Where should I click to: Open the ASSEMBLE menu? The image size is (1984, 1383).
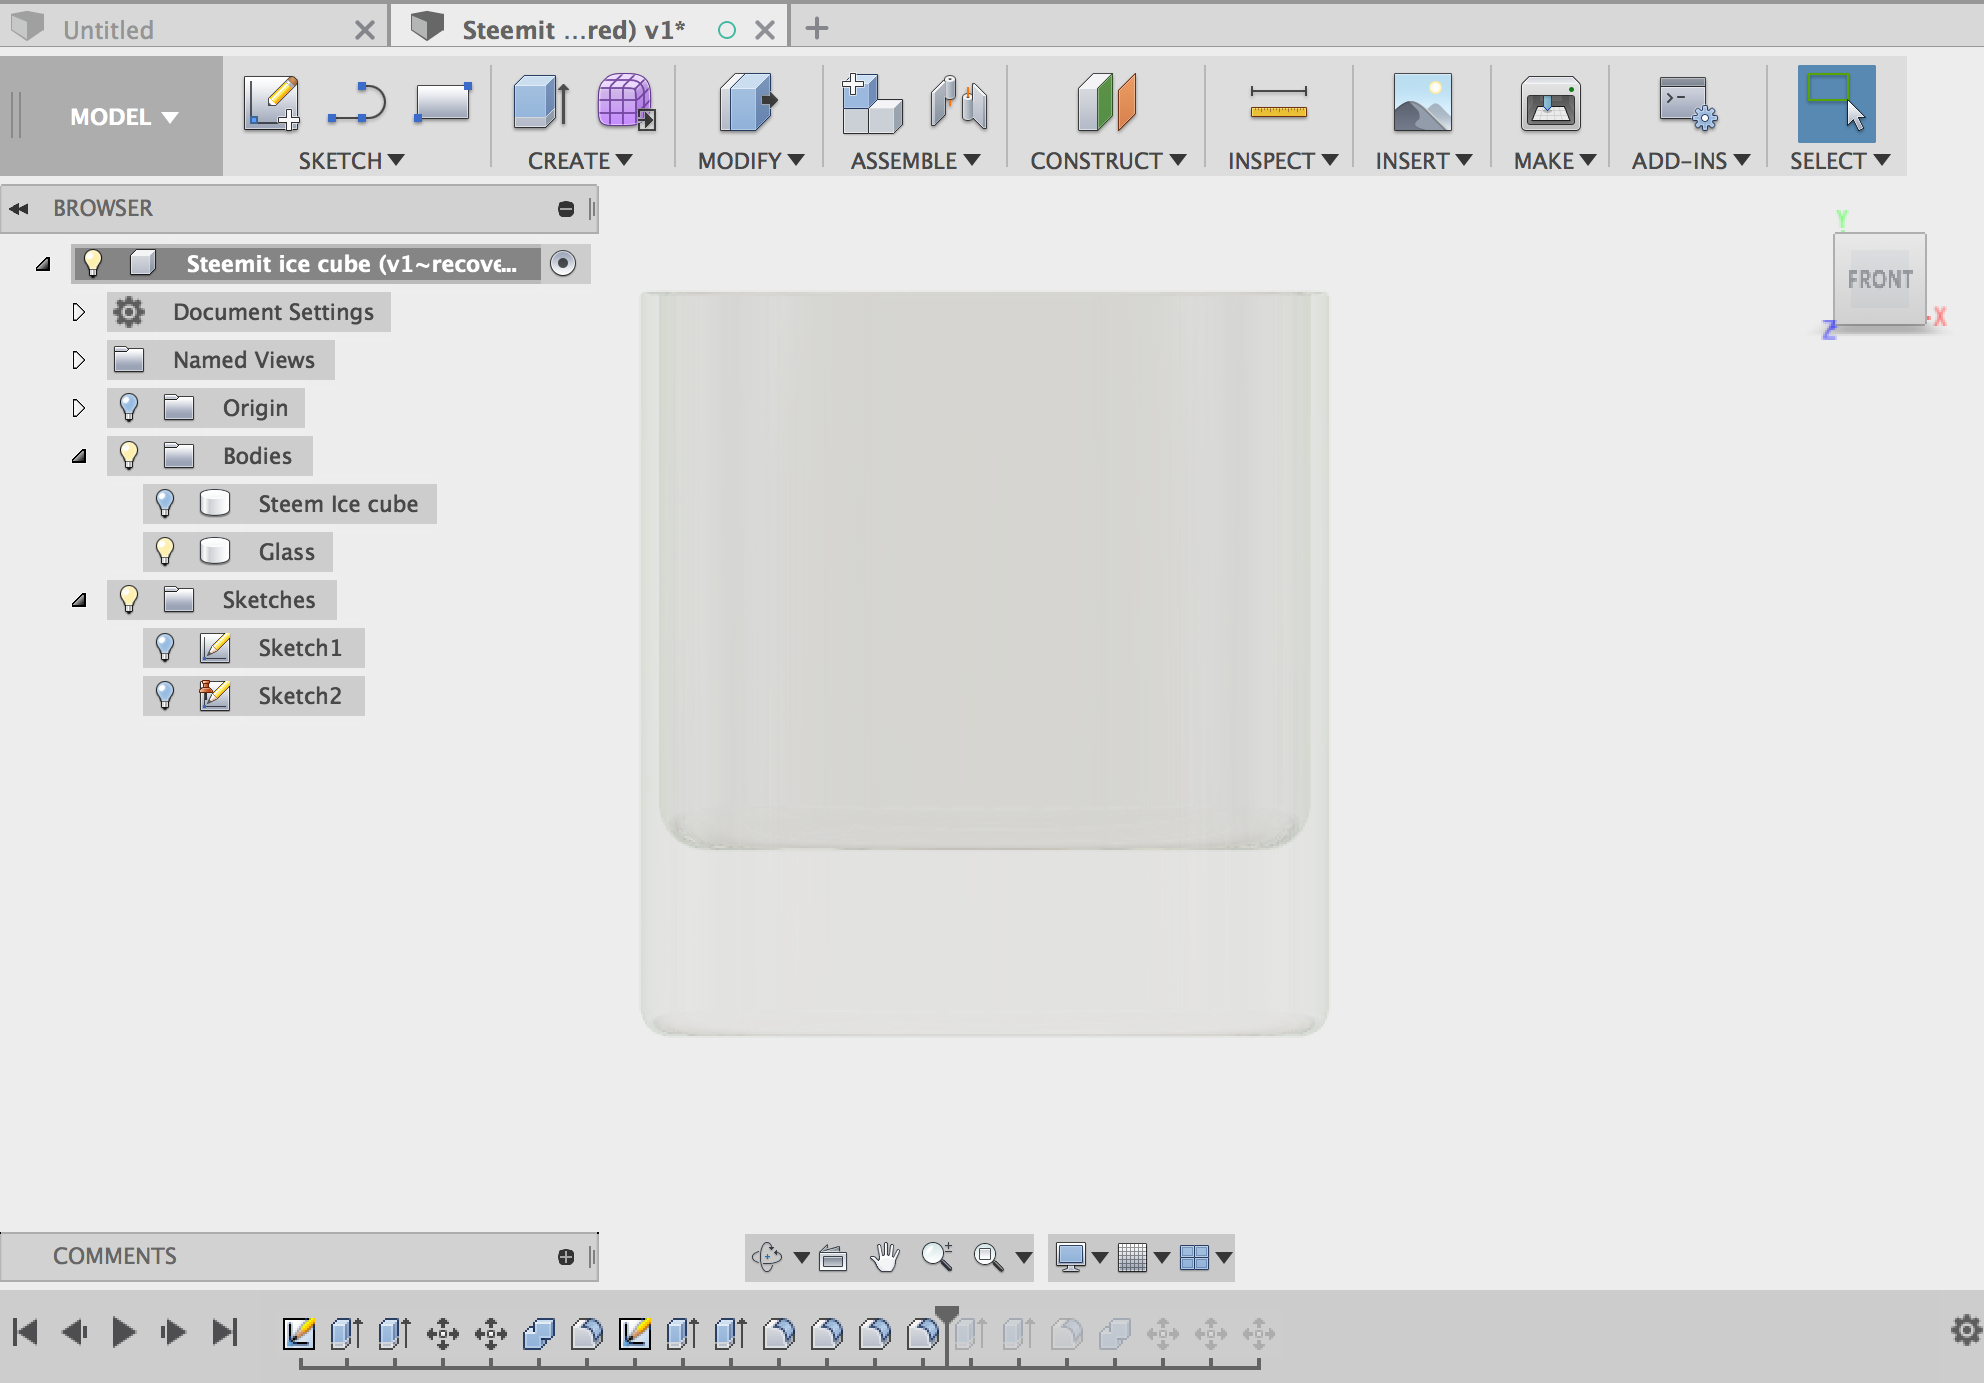(x=915, y=161)
